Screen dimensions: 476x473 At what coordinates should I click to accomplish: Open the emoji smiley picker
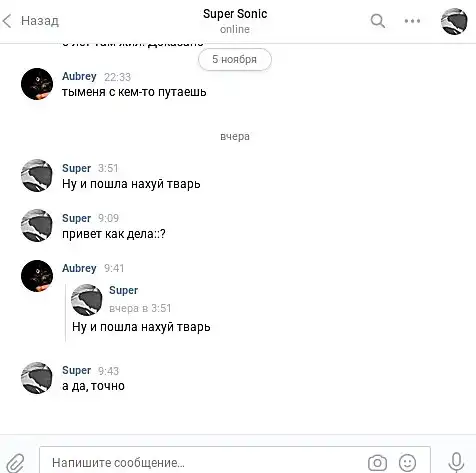coord(407,463)
